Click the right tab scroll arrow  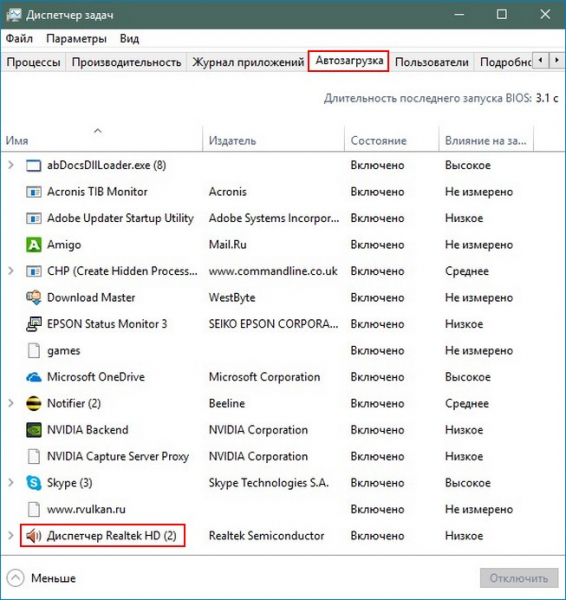[x=556, y=60]
